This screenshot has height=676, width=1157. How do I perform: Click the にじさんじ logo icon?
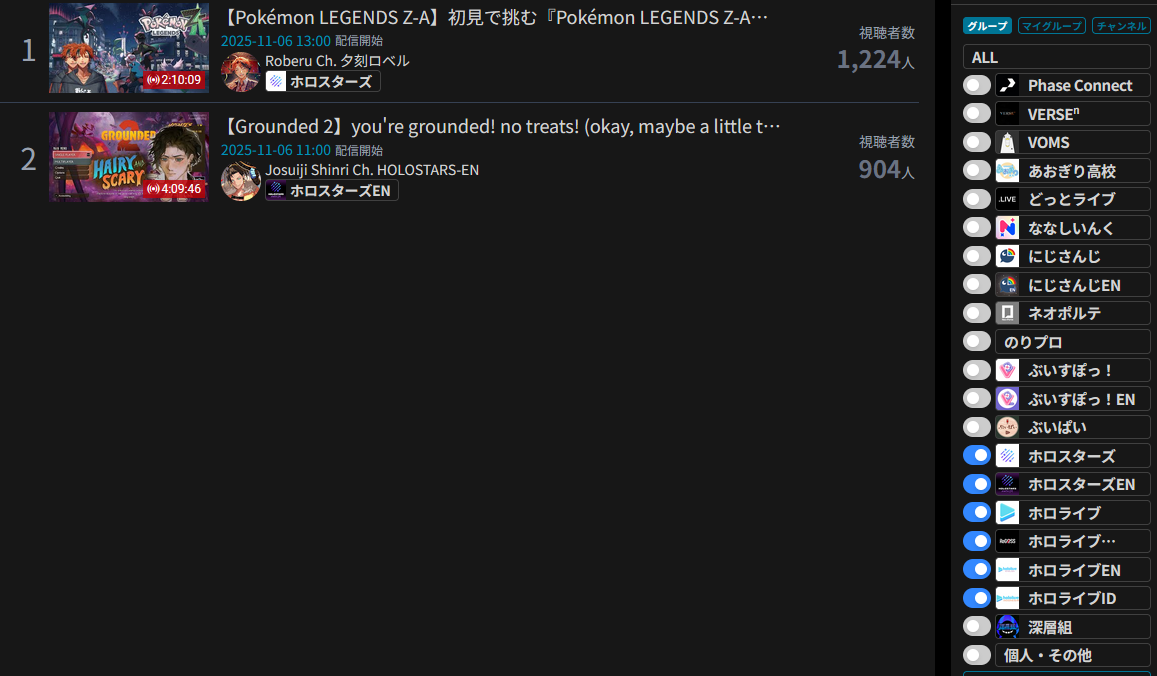pyautogui.click(x=1007, y=256)
